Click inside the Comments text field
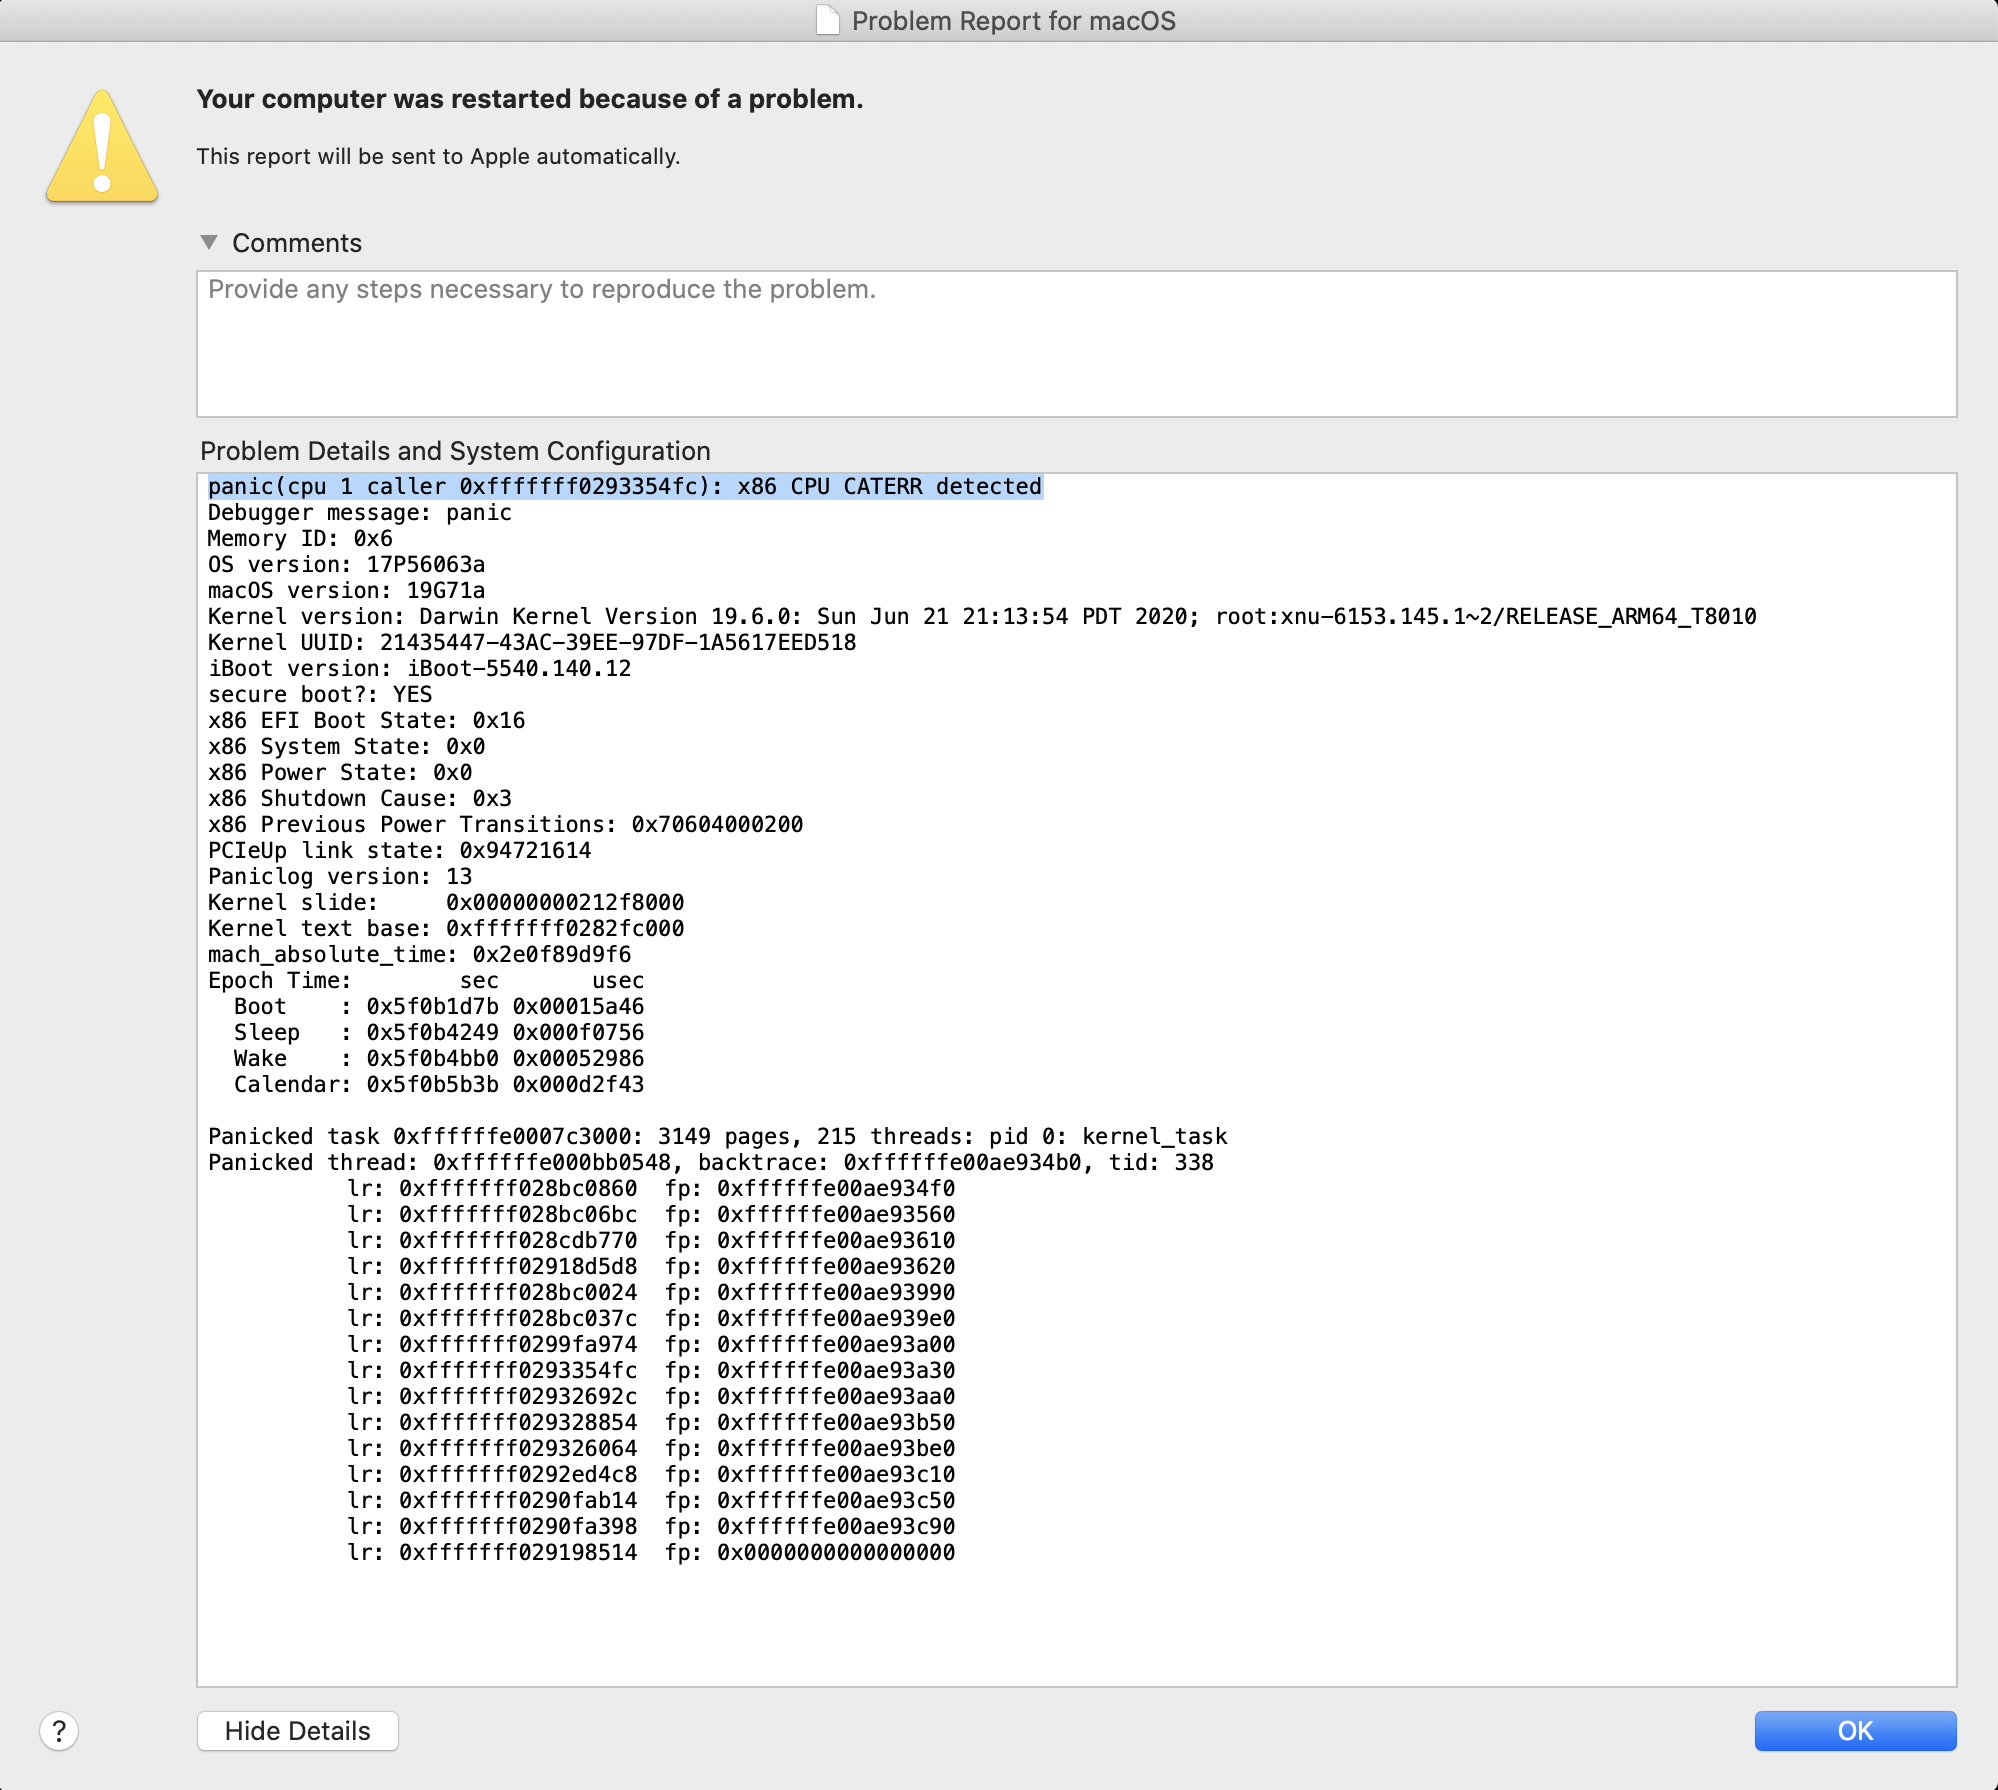This screenshot has height=1790, width=1998. (1076, 344)
